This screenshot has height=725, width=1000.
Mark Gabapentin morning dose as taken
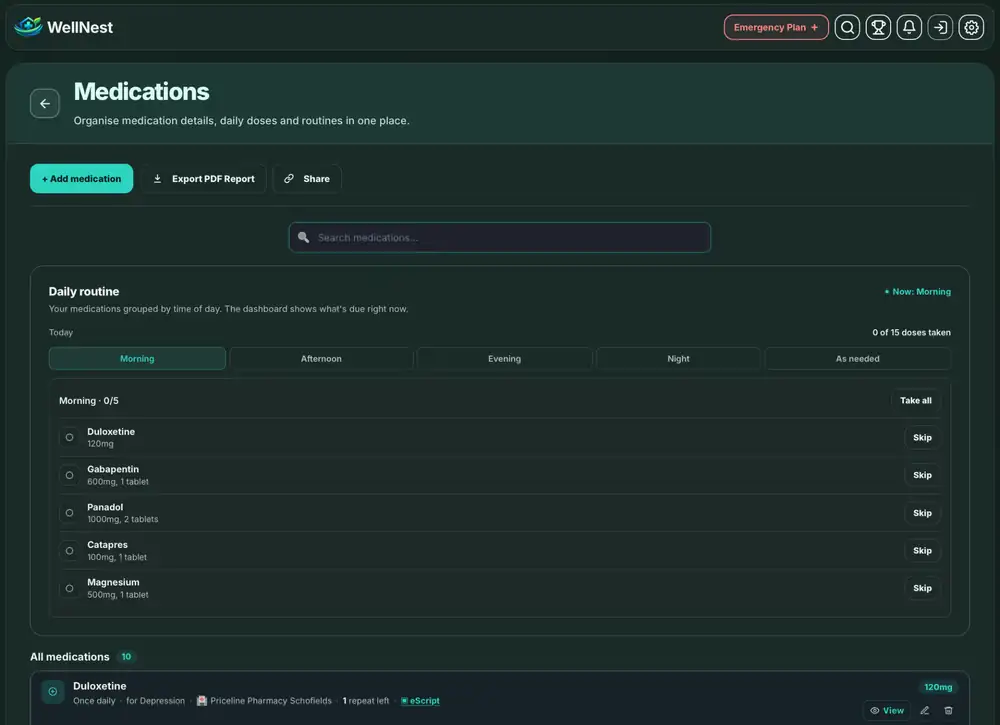[x=70, y=475]
